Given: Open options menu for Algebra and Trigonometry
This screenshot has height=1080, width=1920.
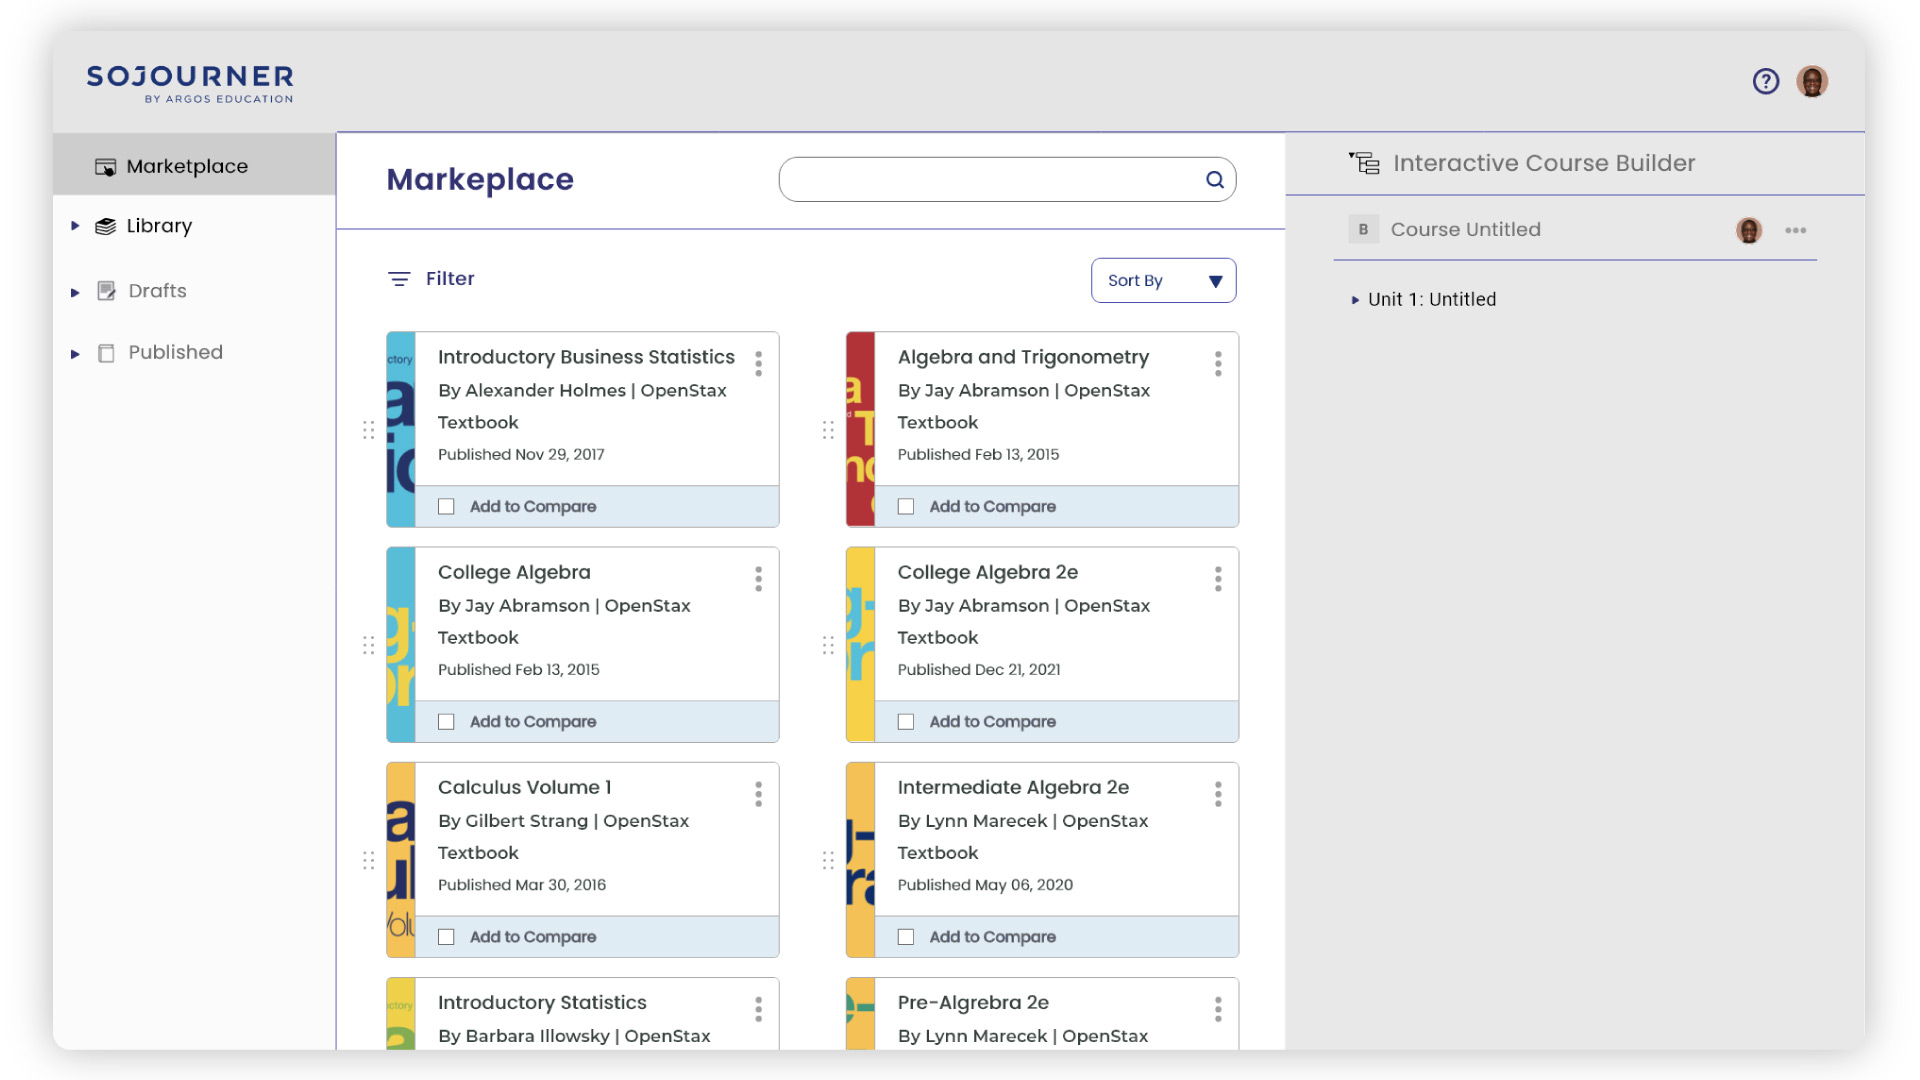Looking at the screenshot, I should 1218,364.
